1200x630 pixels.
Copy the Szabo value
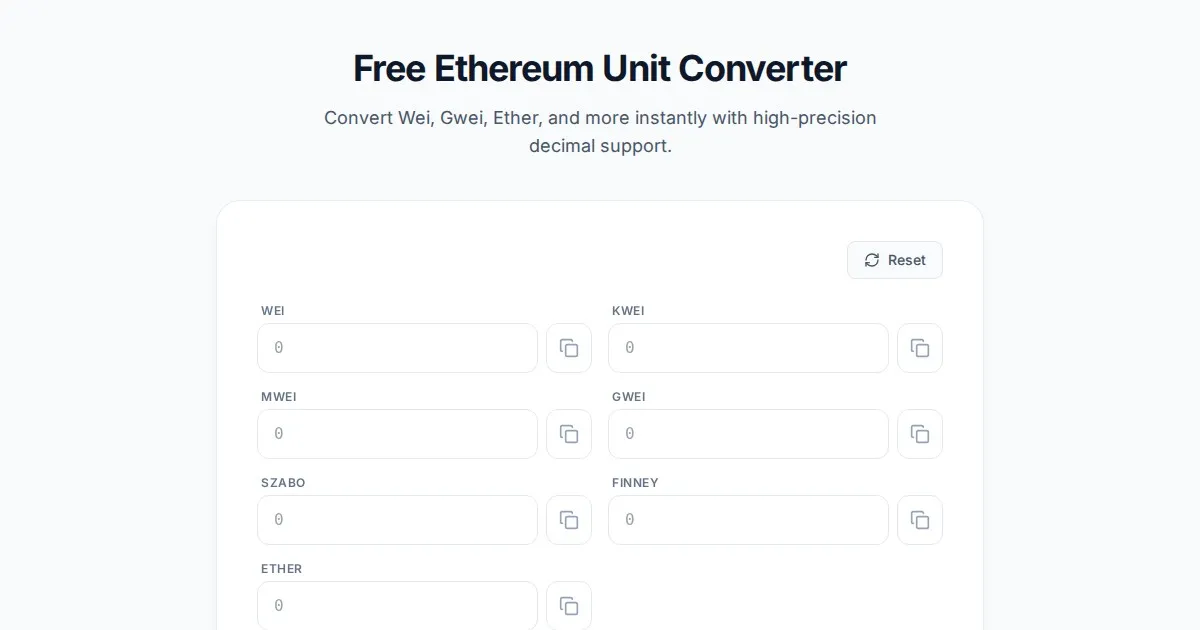click(569, 520)
